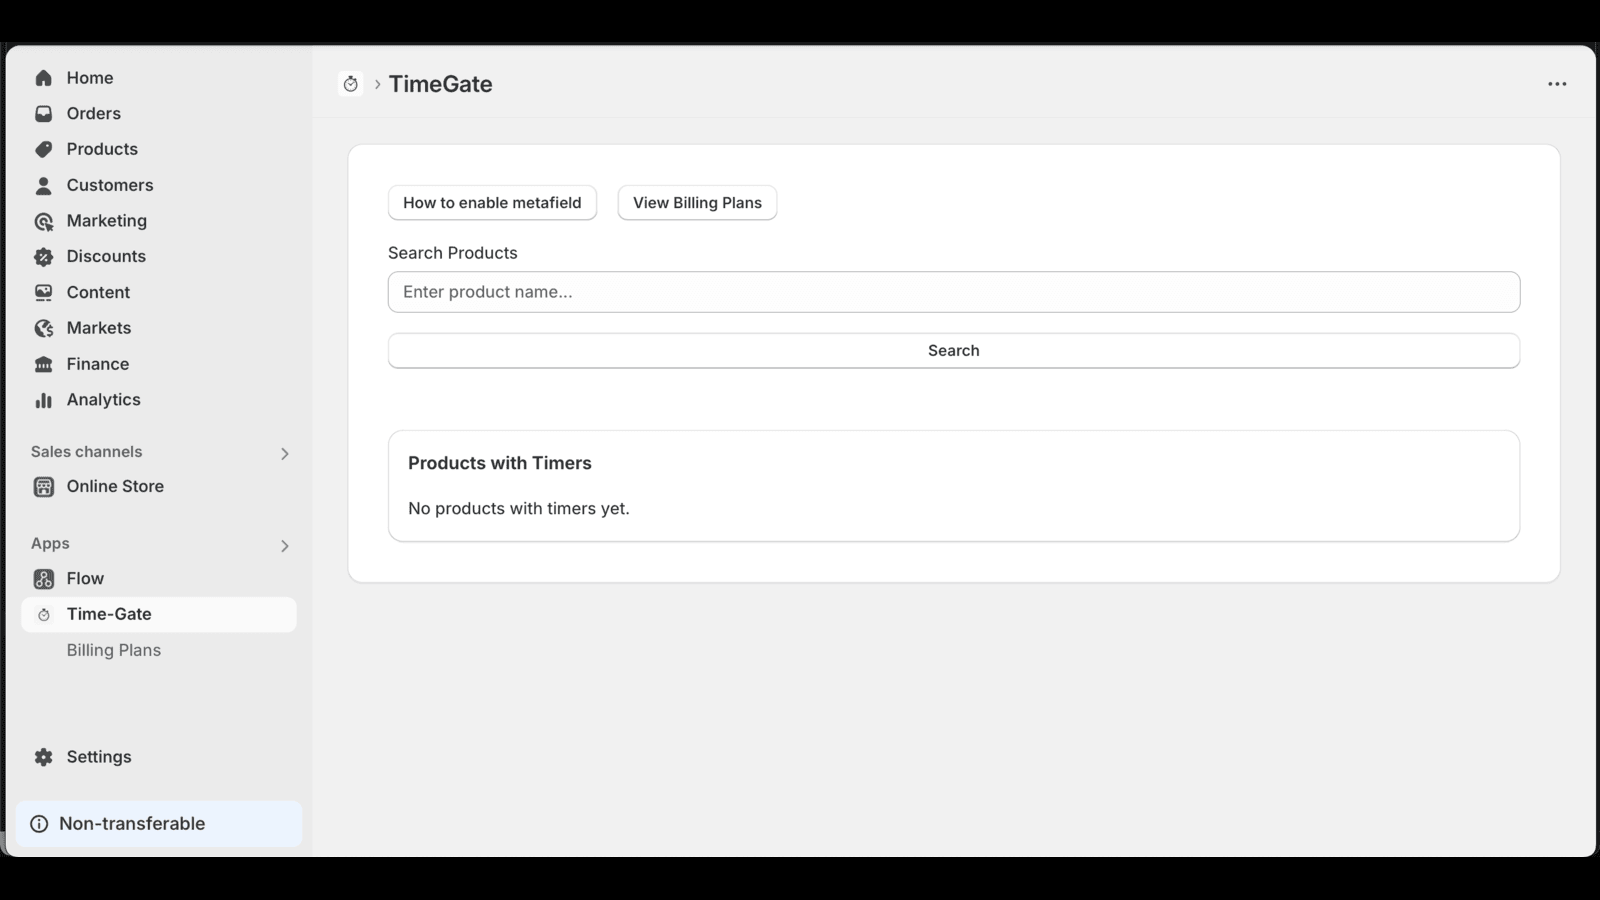Click the TimeGate page title
This screenshot has height=900, width=1600.
pos(441,84)
